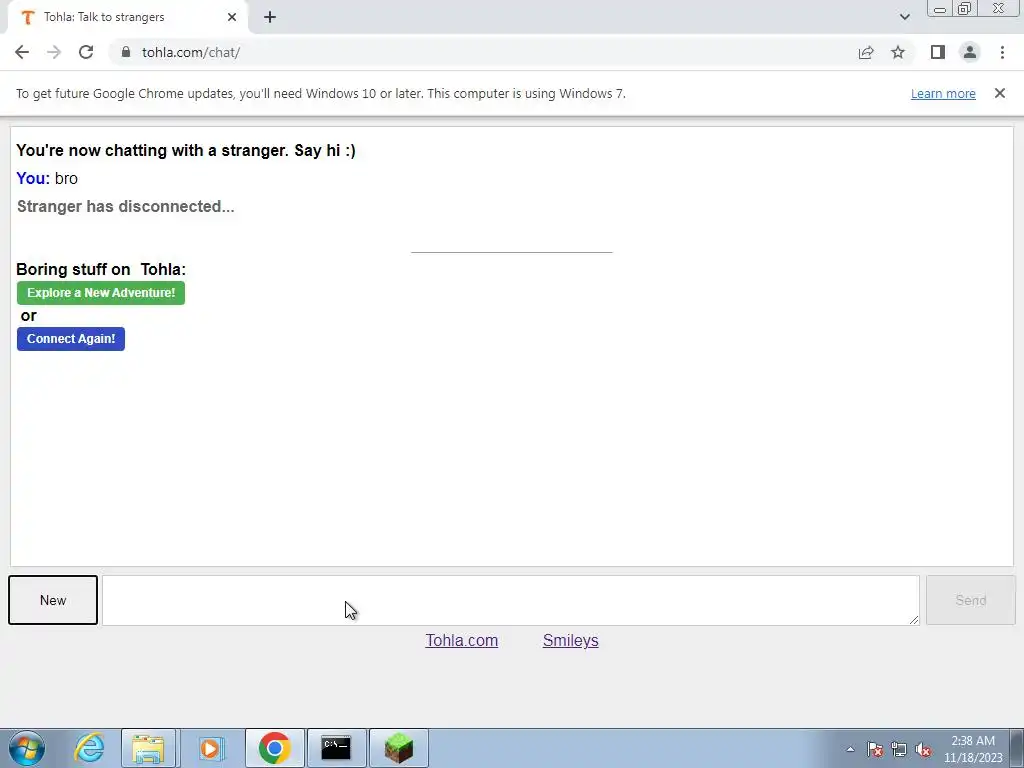
Task: Open Chrome's three-dot menu
Action: click(1002, 52)
